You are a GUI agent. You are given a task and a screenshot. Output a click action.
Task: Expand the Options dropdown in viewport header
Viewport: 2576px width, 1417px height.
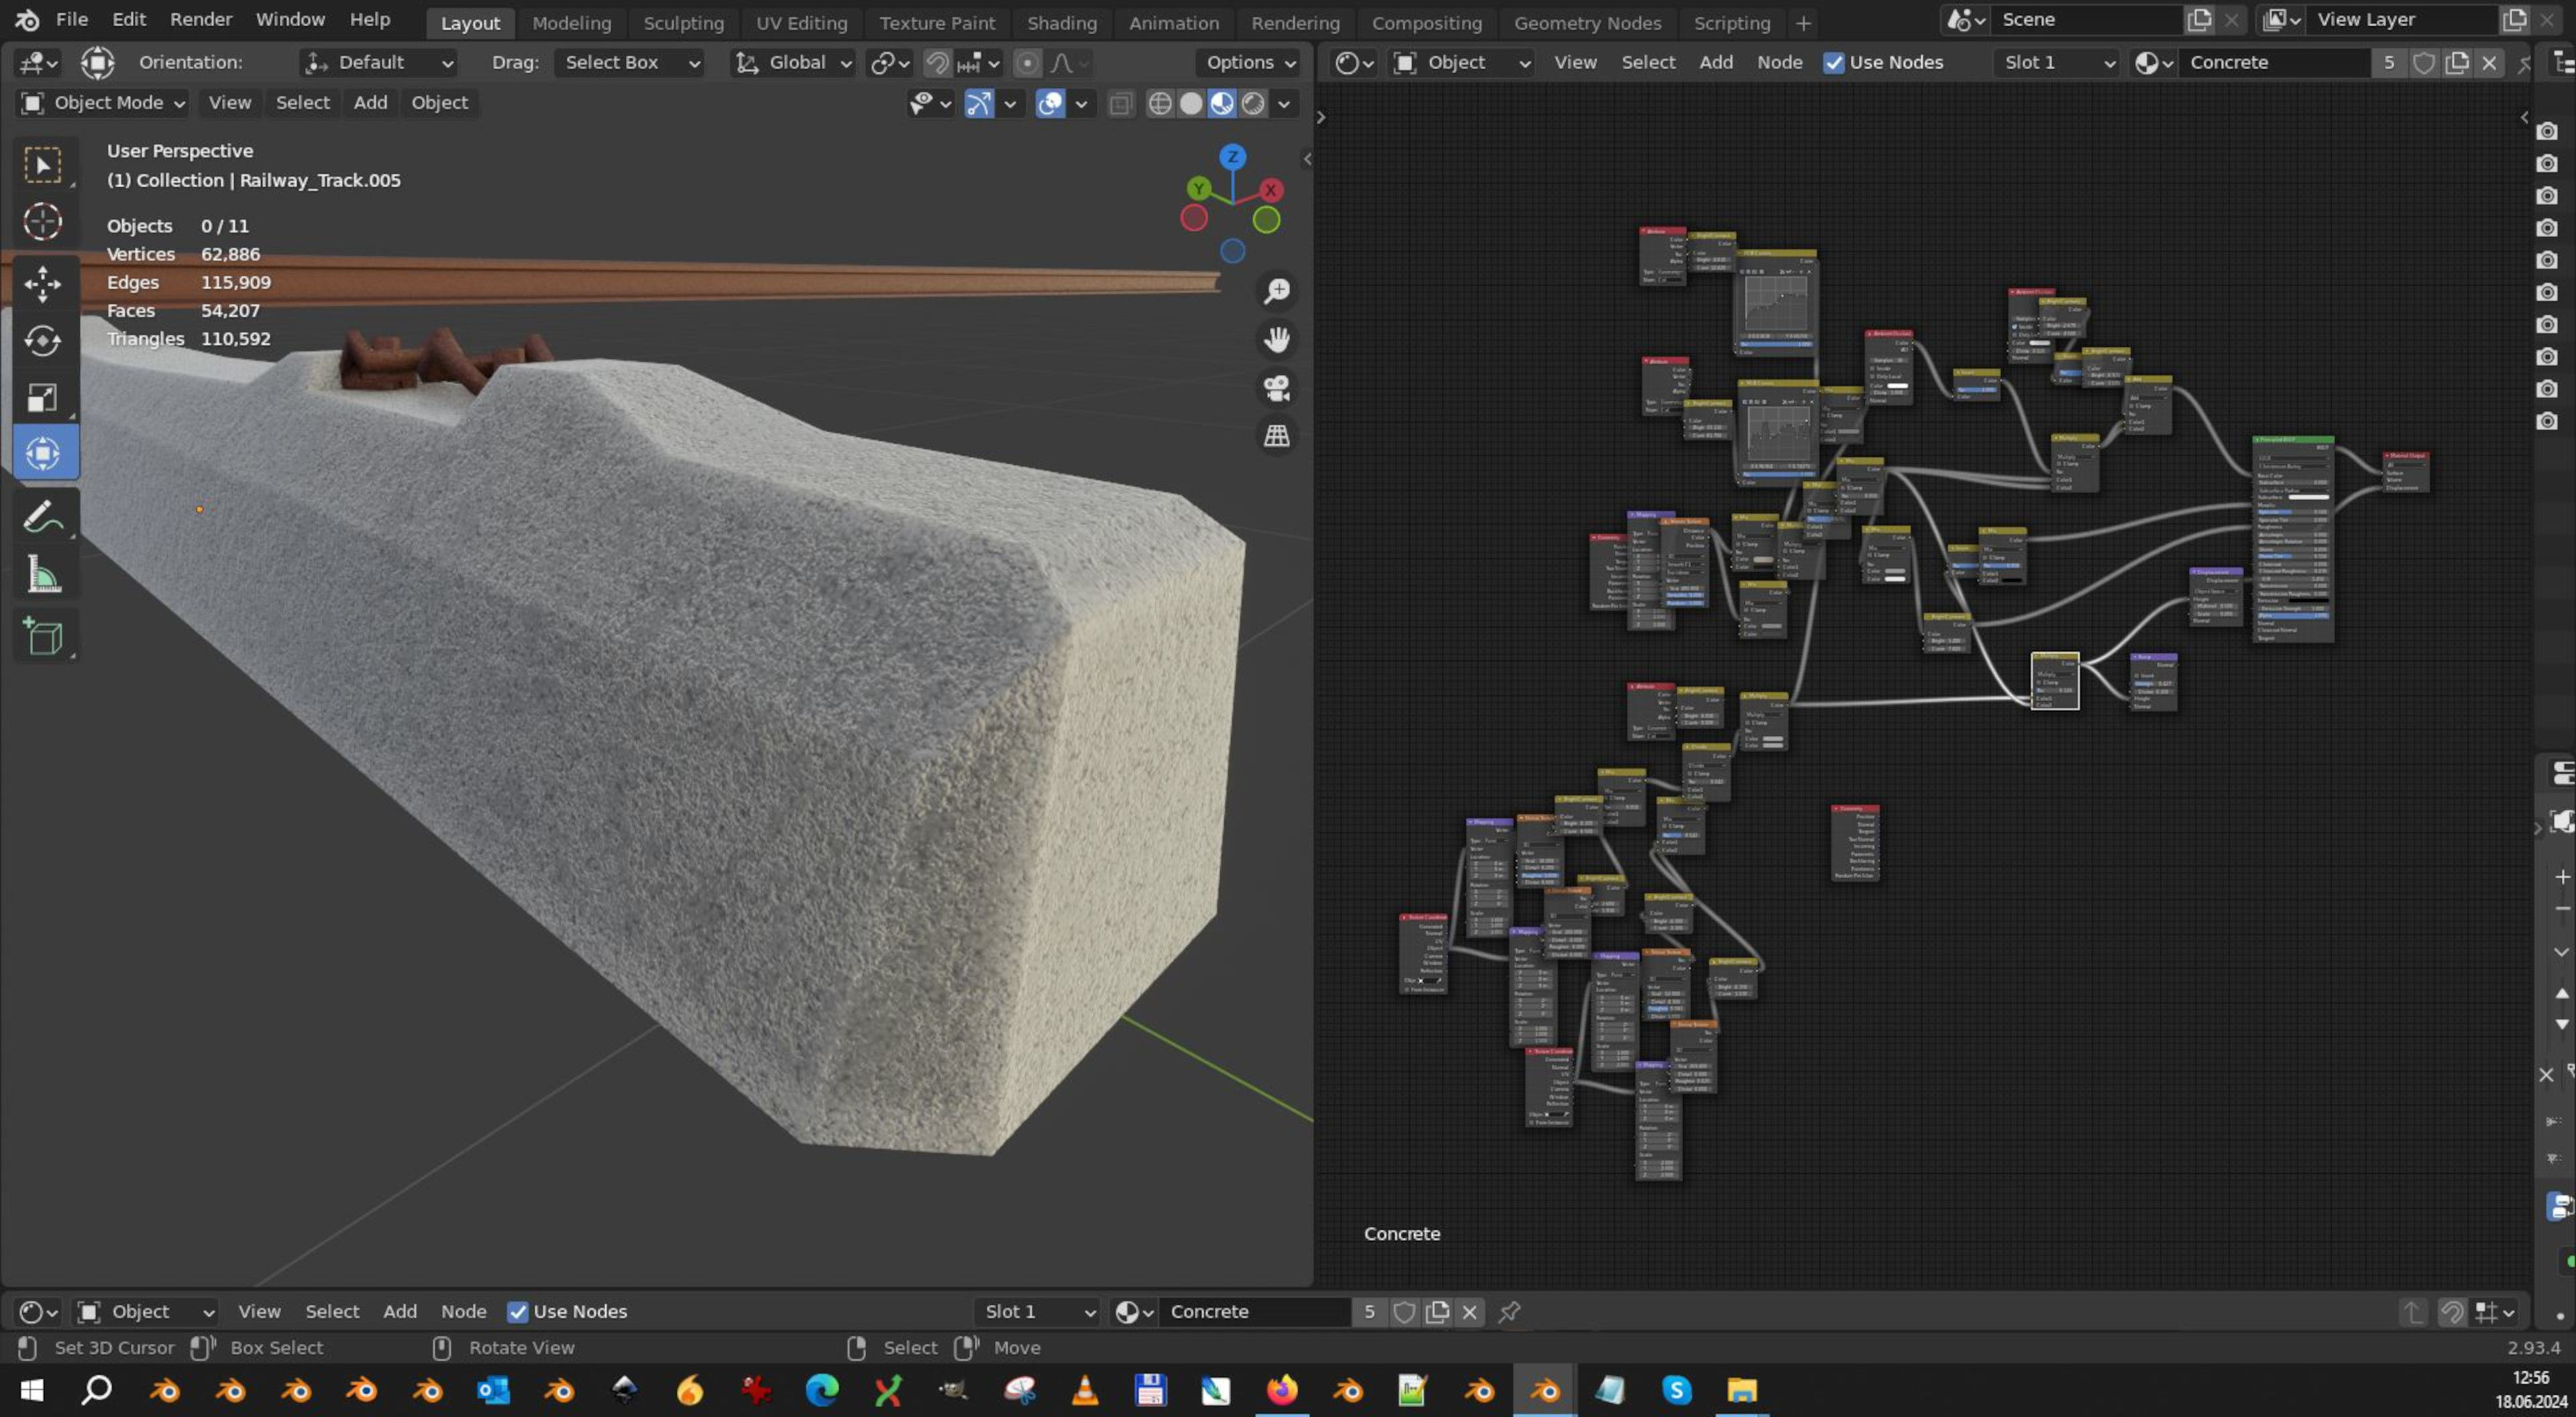[1250, 63]
